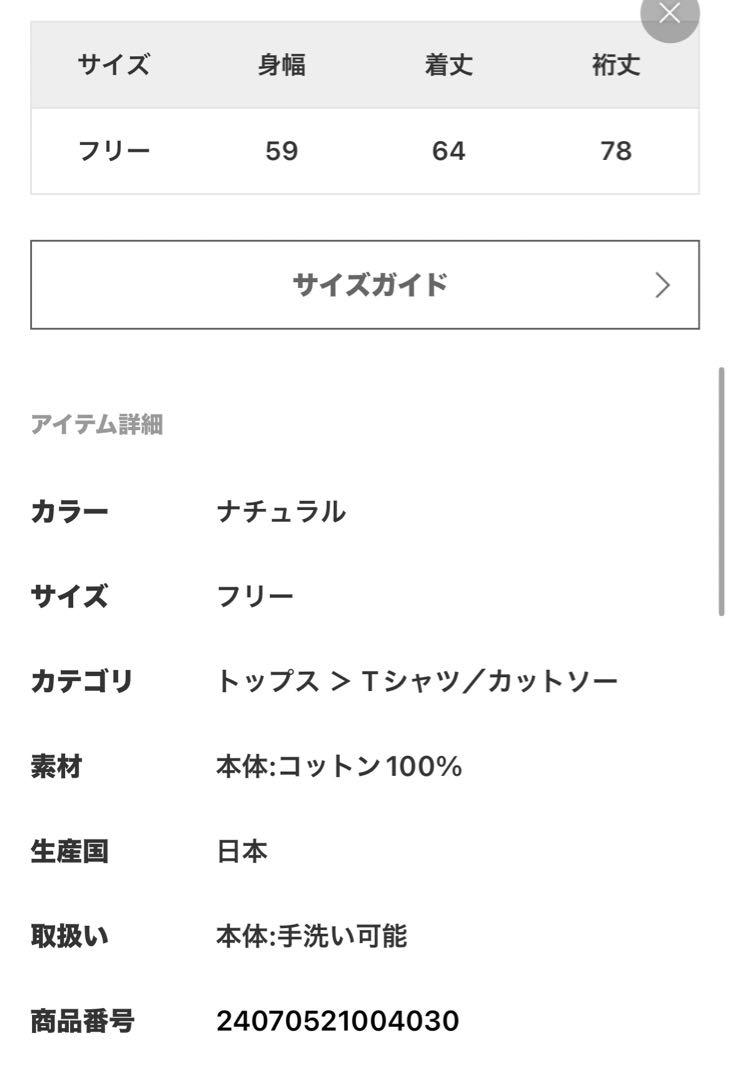This screenshot has height=1080, width=731.
Task: Select the 裄丈 column header
Action: click(616, 65)
